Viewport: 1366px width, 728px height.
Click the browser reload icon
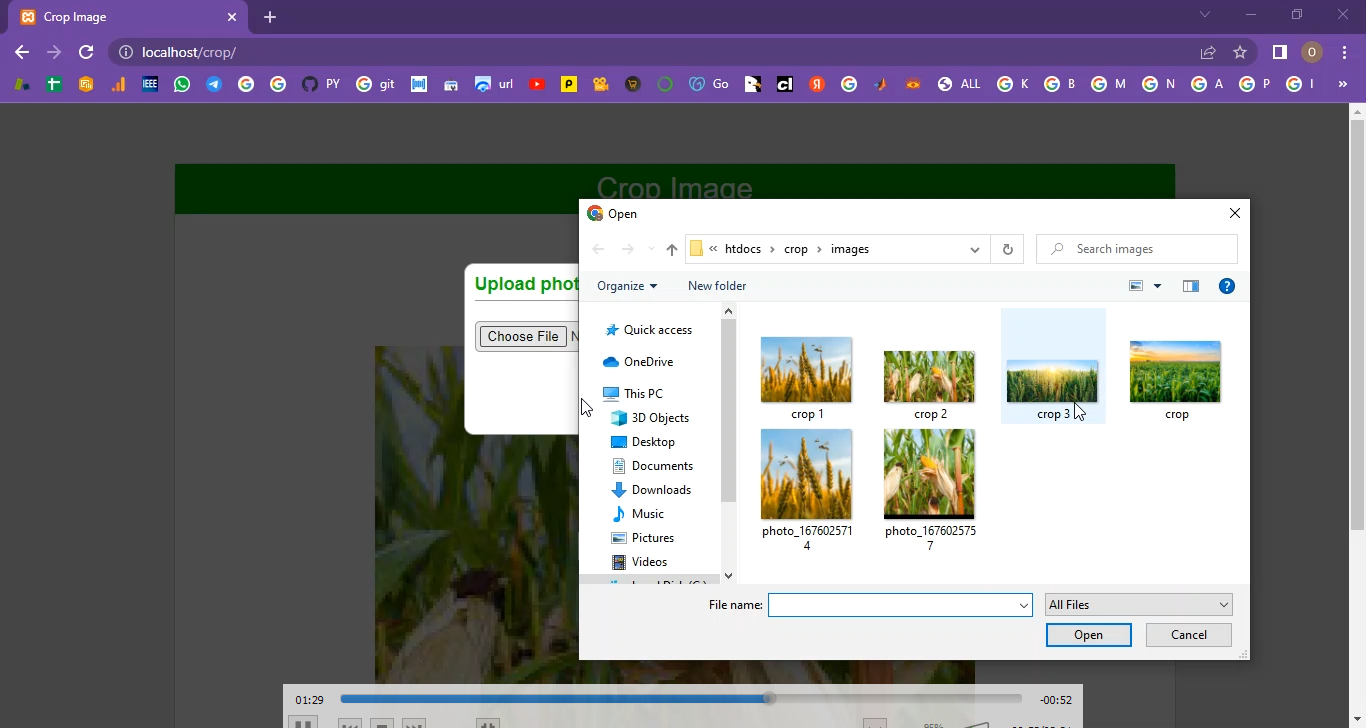coord(86,52)
